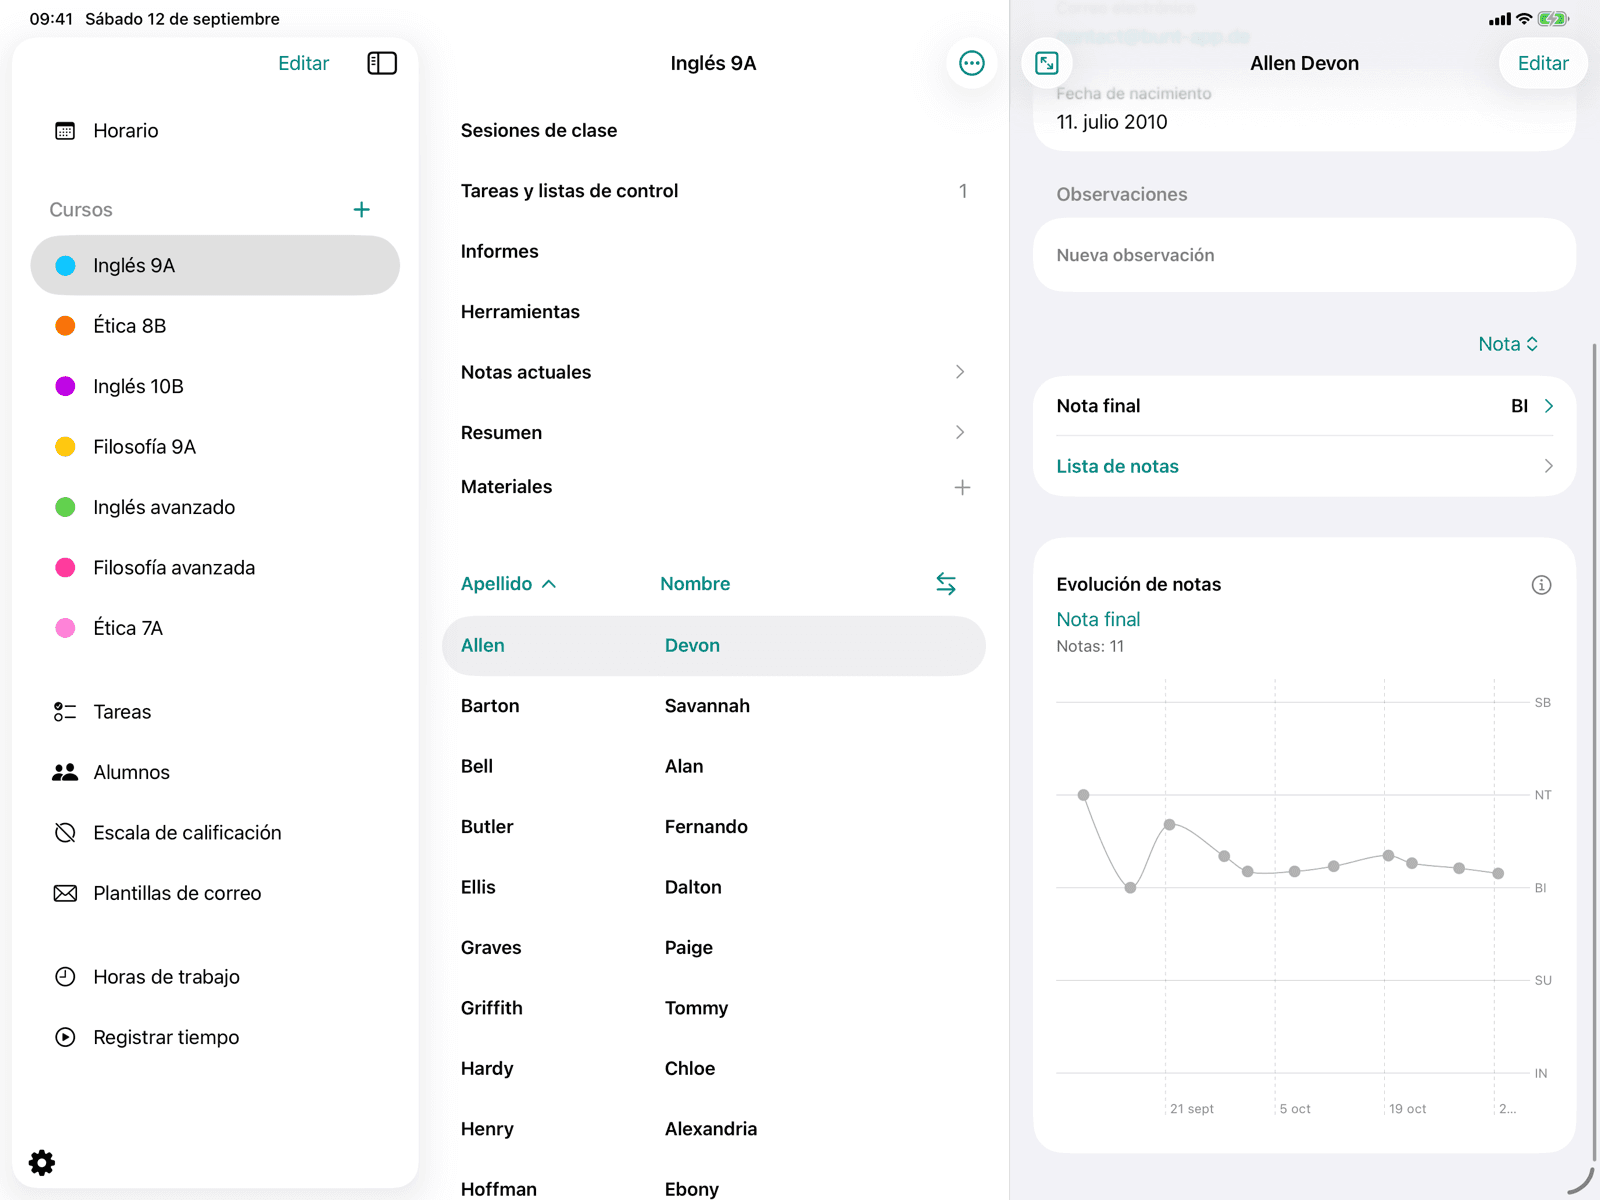Open Plantillas de correo
This screenshot has width=1600, height=1200.
pyautogui.click(x=215, y=893)
